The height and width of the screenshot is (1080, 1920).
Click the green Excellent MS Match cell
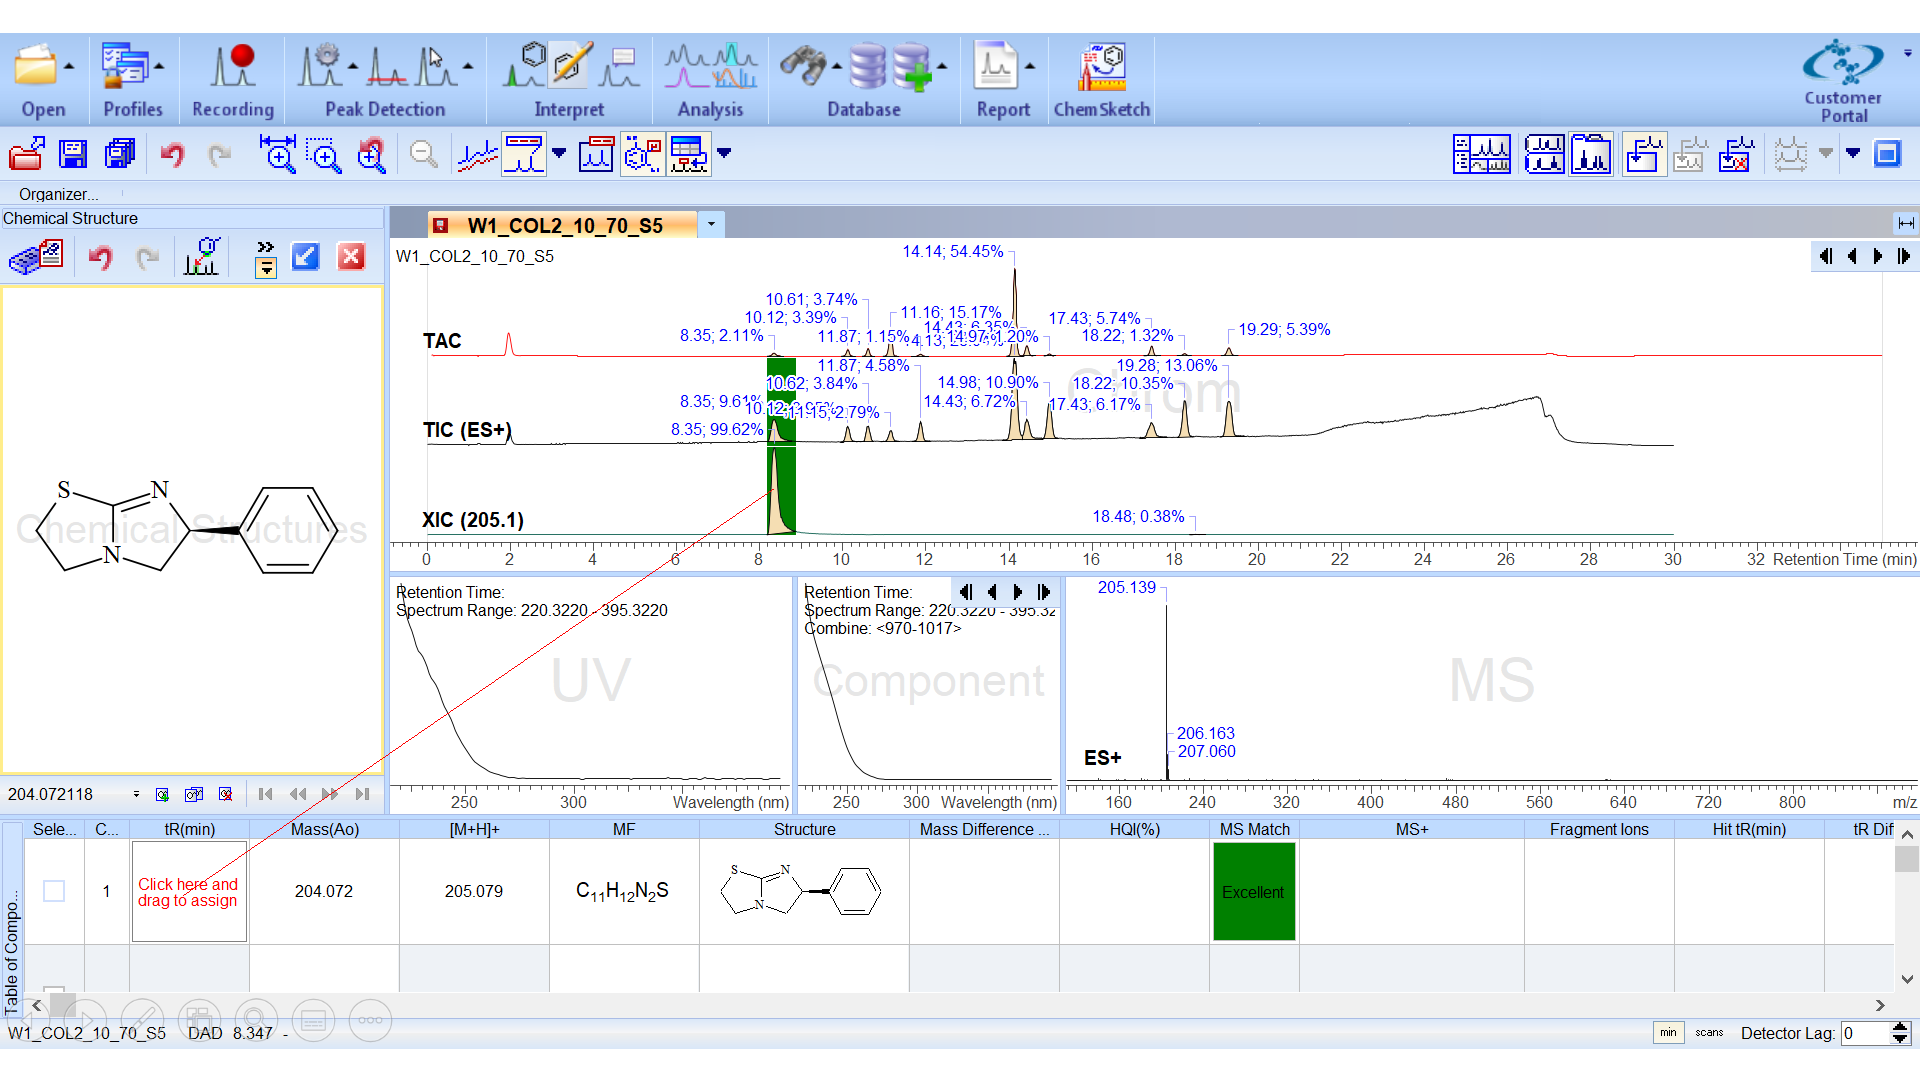point(1254,891)
